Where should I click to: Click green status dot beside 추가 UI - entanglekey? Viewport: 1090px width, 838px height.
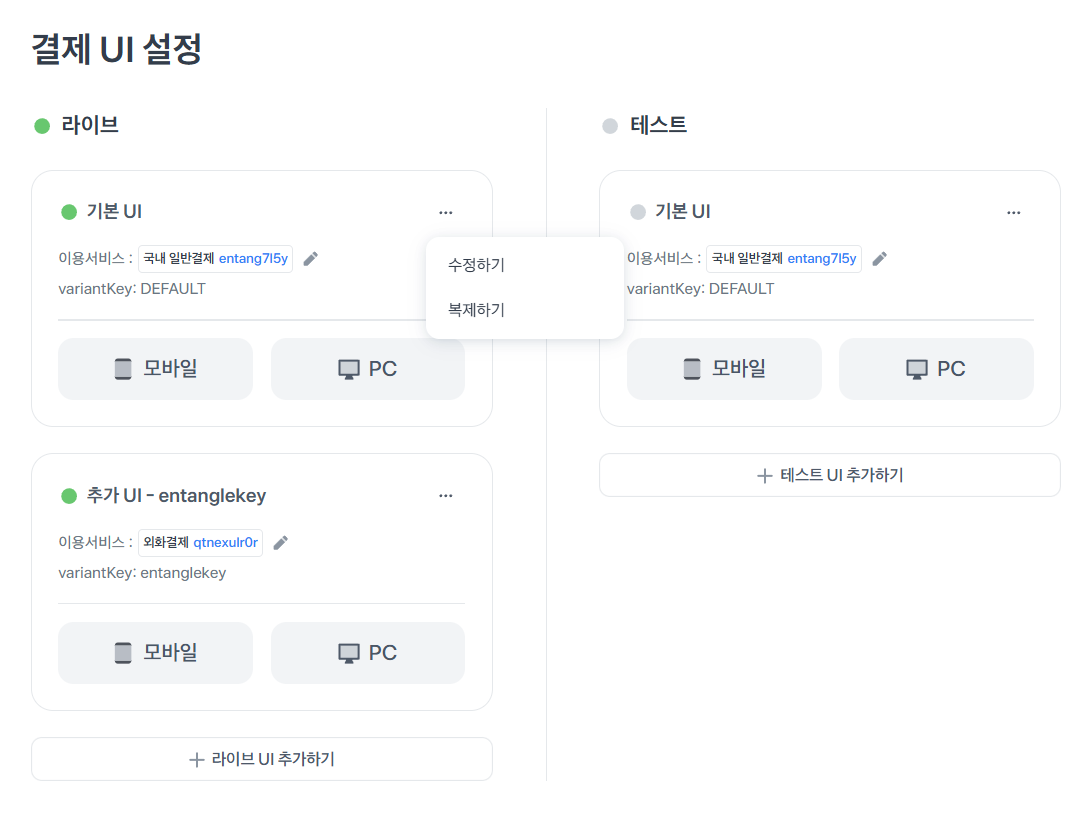pyautogui.click(x=69, y=496)
